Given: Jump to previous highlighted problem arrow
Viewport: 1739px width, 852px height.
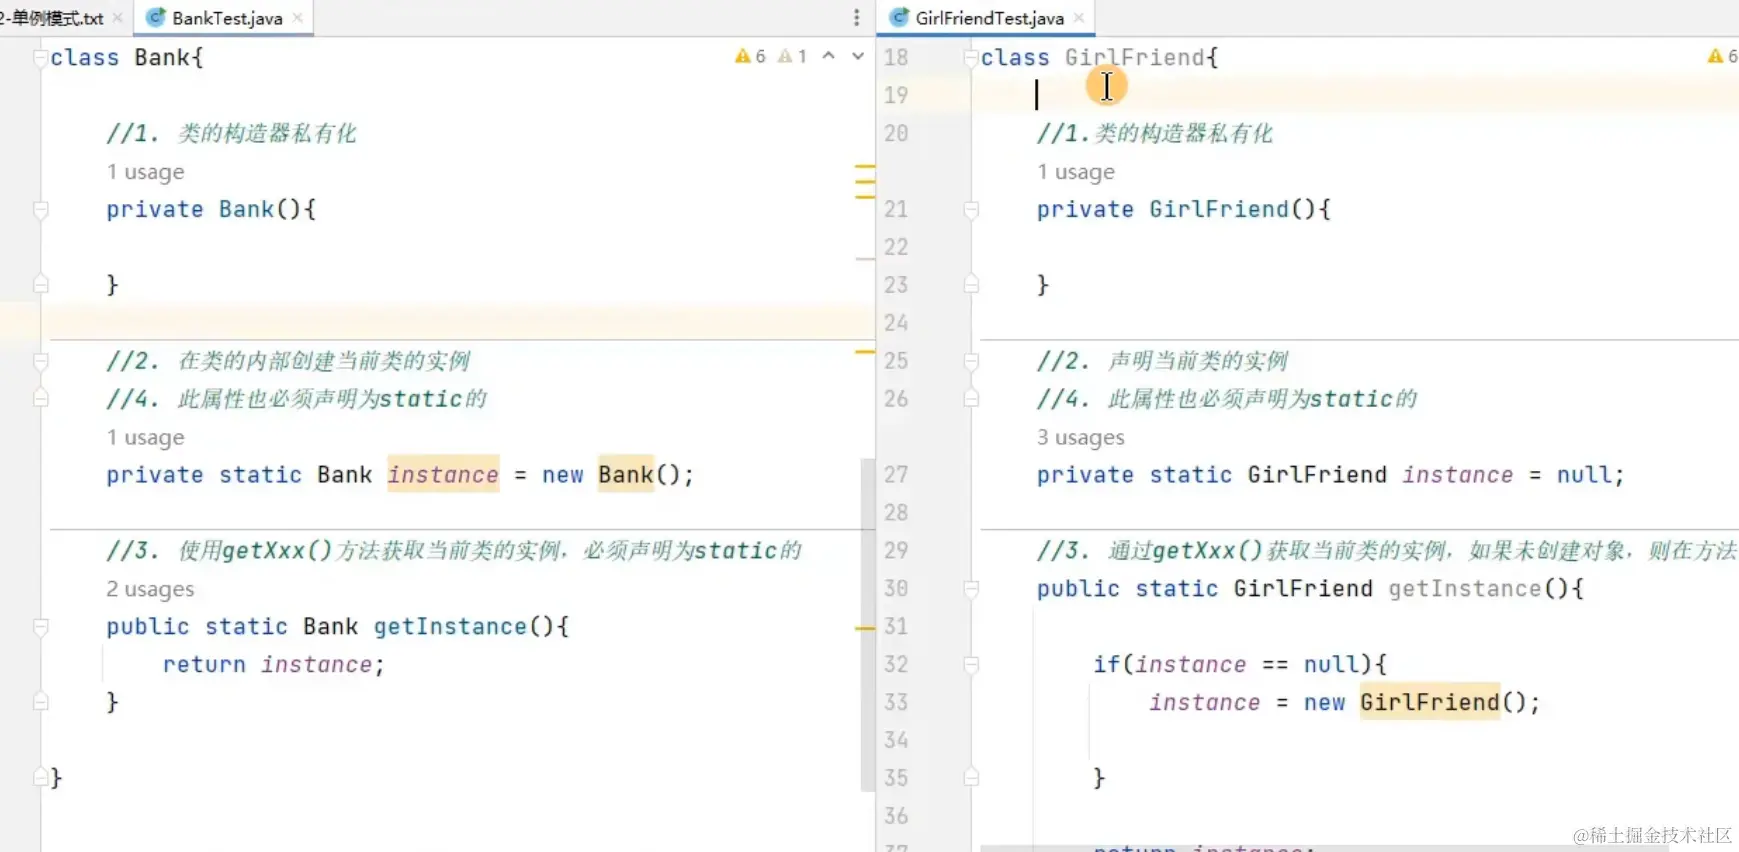Looking at the screenshot, I should (828, 57).
